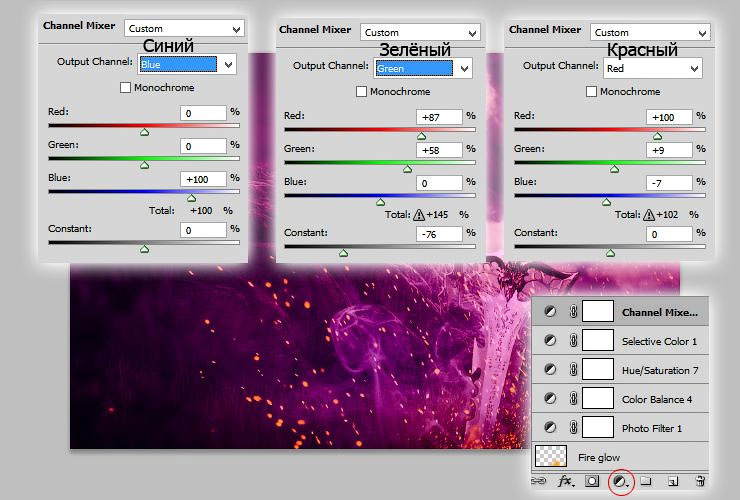The image size is (740, 500).
Task: Select the Fire glow layer
Action: (x=620, y=457)
